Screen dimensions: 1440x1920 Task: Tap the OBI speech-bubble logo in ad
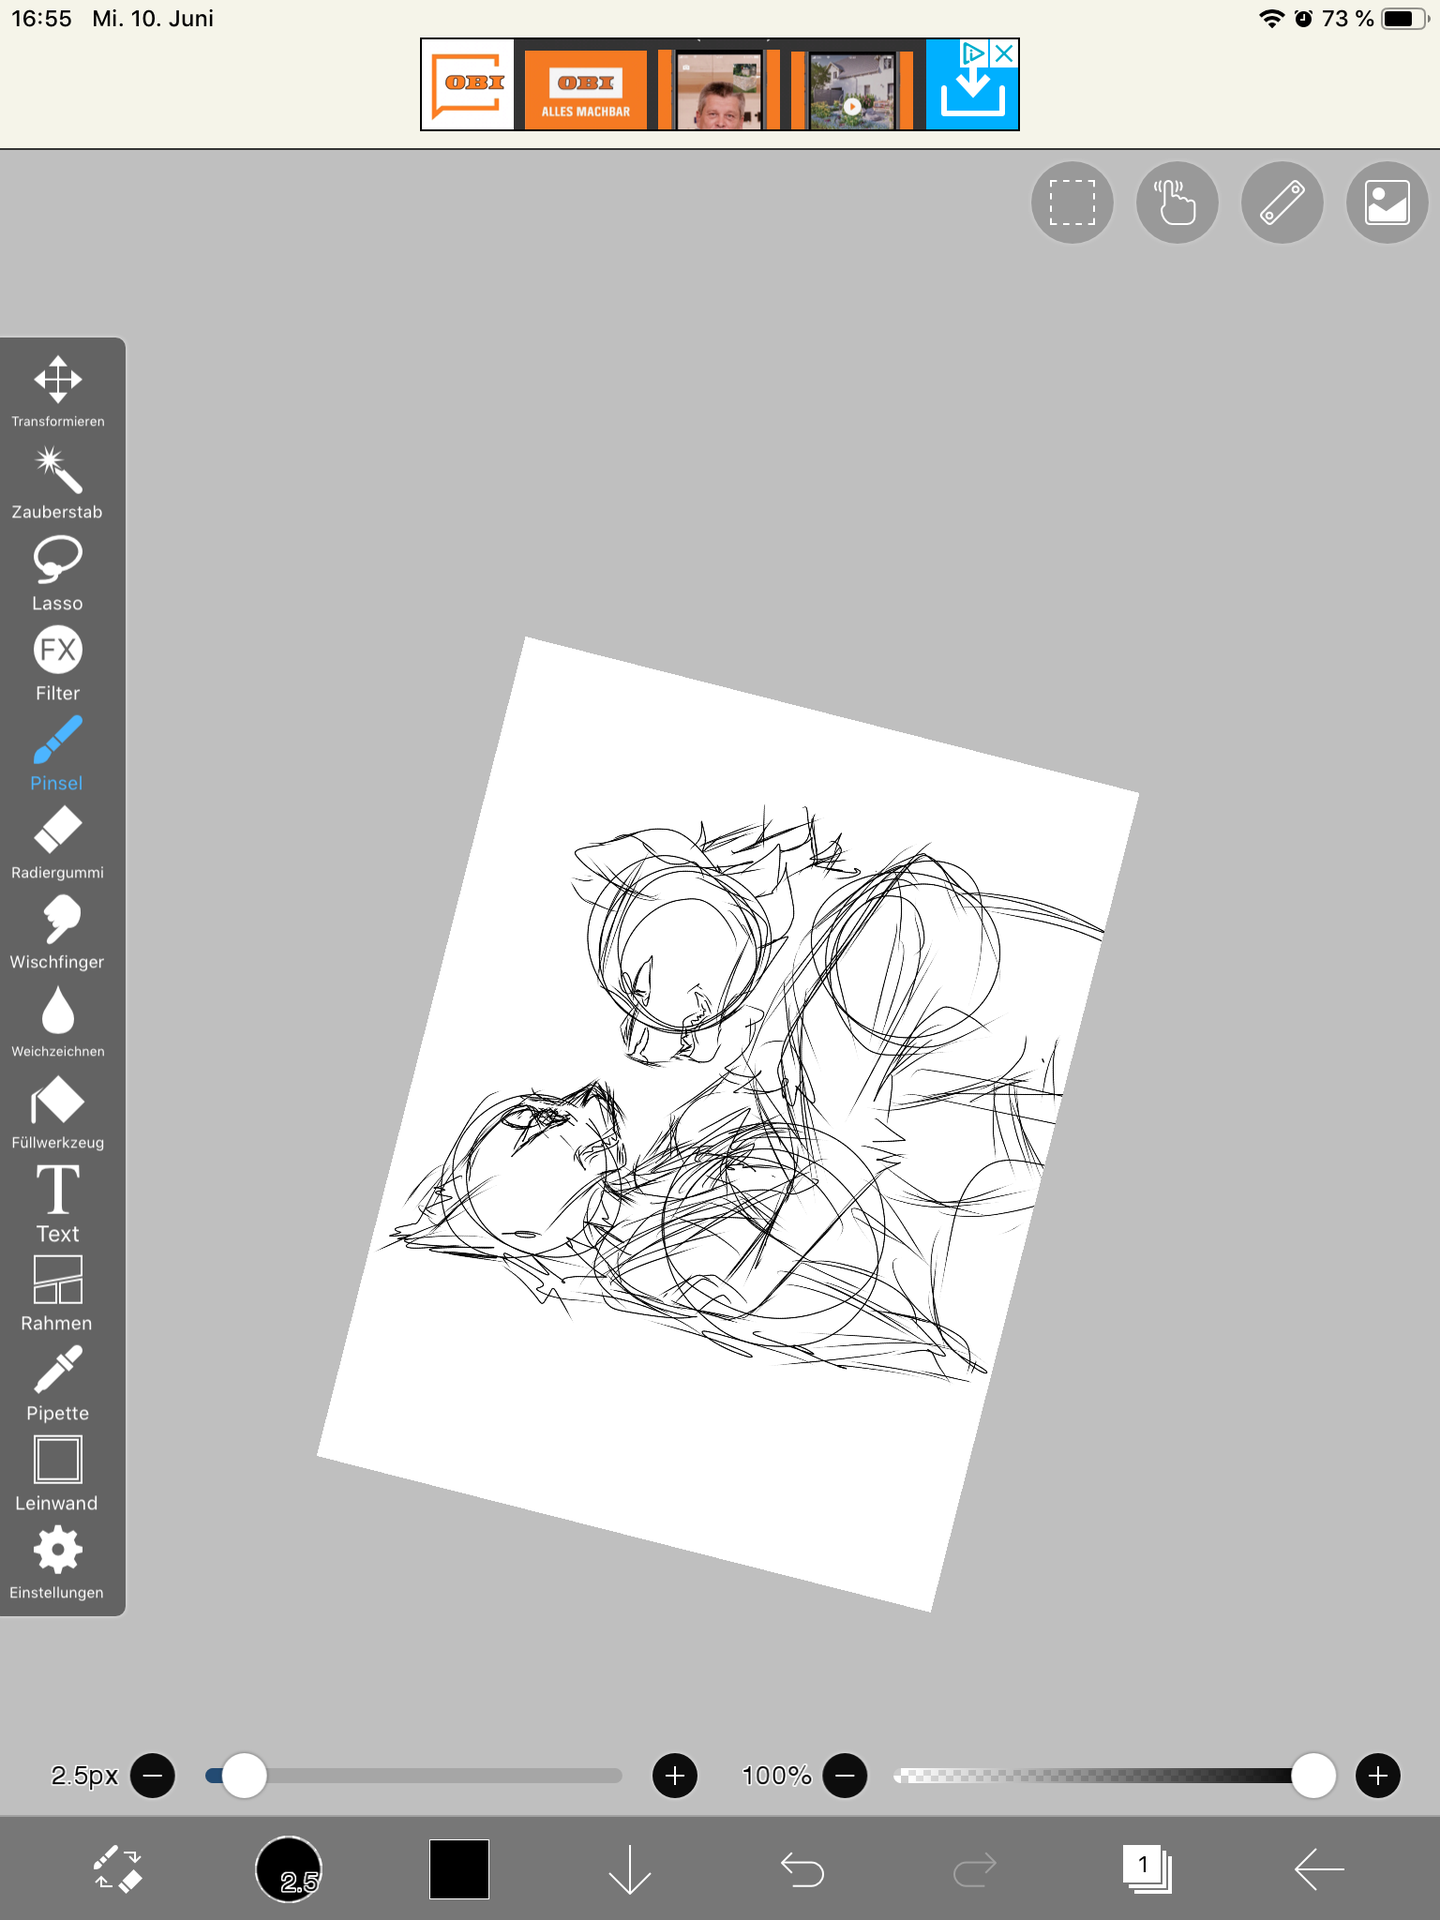point(468,85)
